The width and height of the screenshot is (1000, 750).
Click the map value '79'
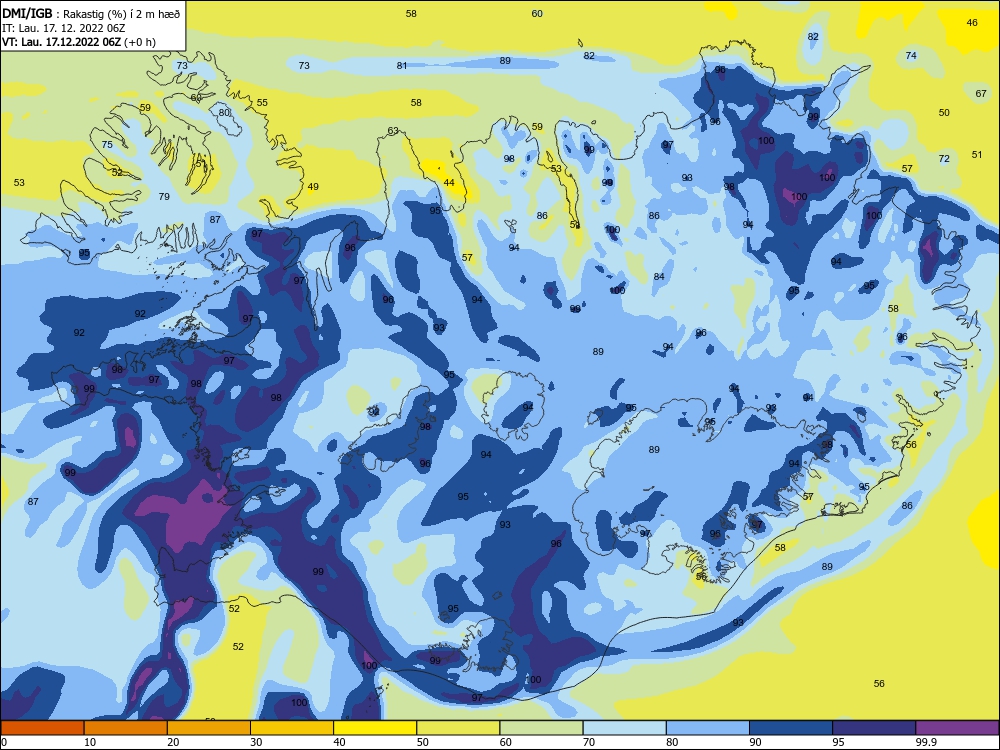point(164,196)
